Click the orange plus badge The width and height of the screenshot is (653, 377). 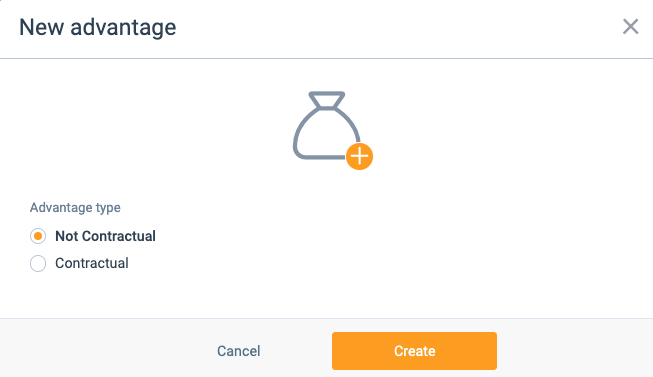point(359,157)
